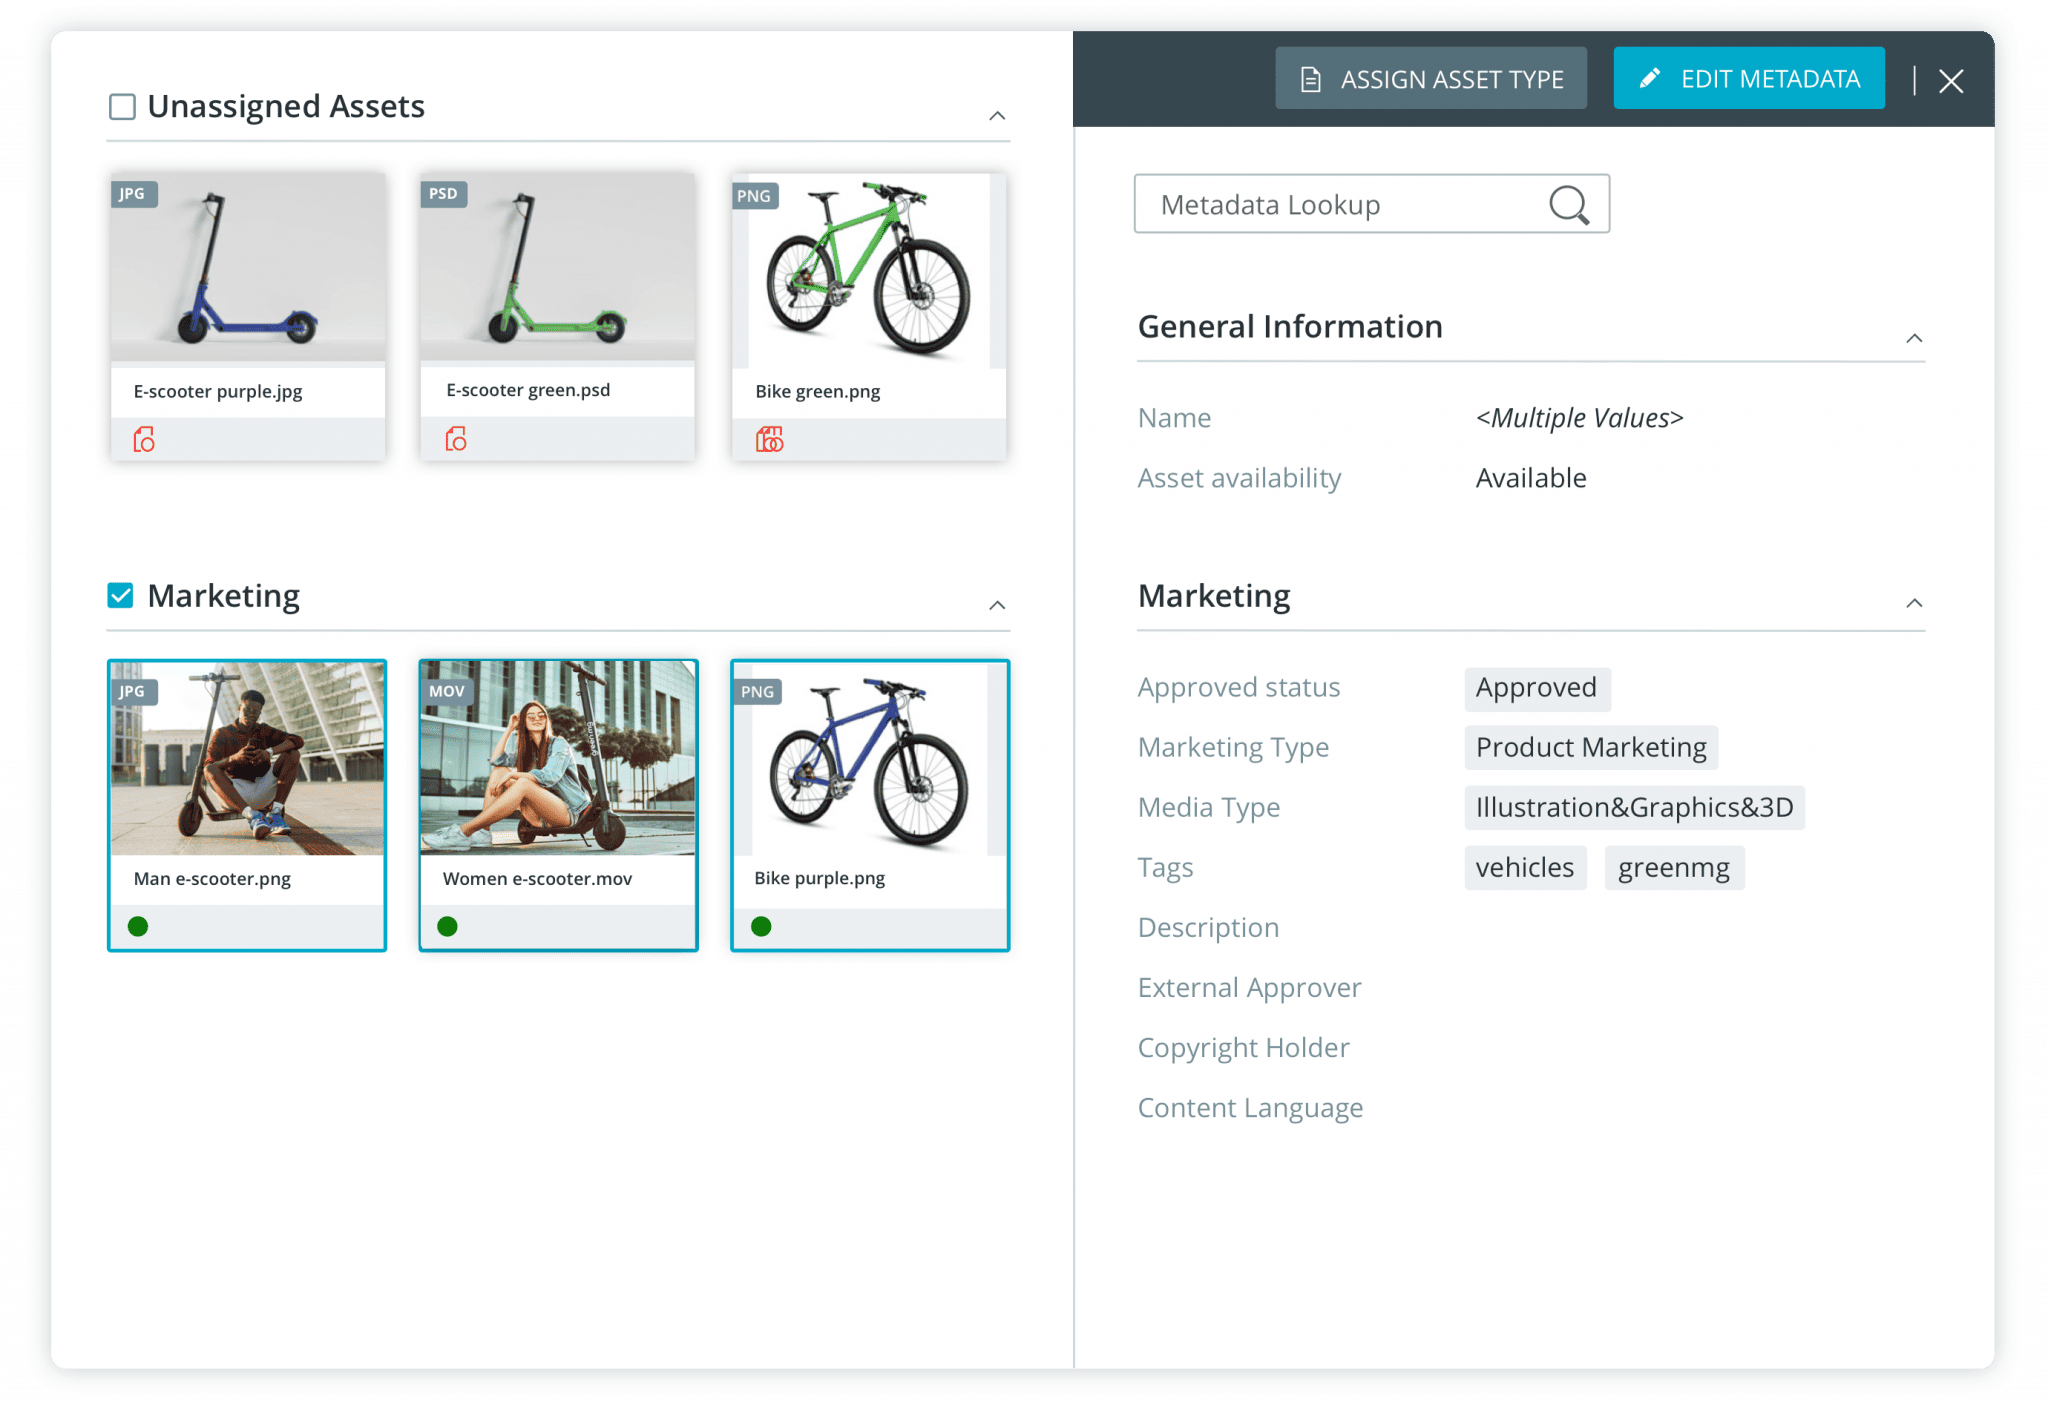Collapse the General Information panel
Screen dimensions: 2048x1402
click(1915, 338)
